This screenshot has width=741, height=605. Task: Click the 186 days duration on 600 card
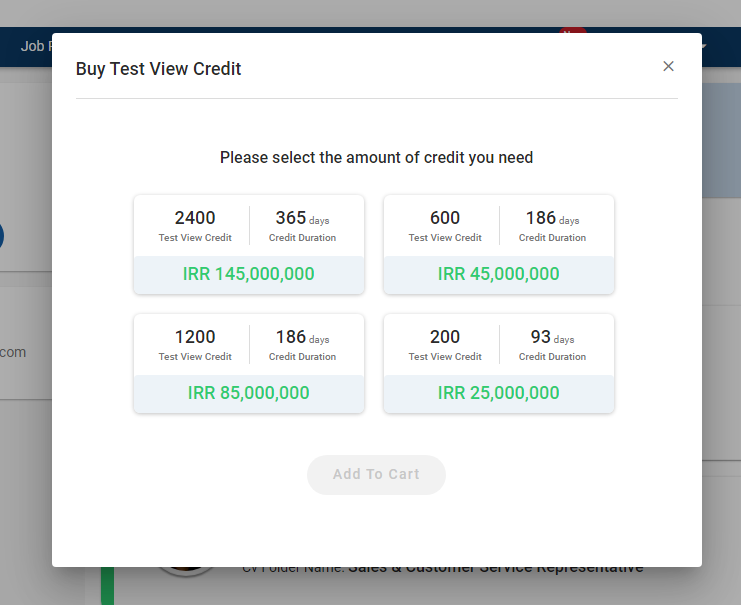point(552,225)
